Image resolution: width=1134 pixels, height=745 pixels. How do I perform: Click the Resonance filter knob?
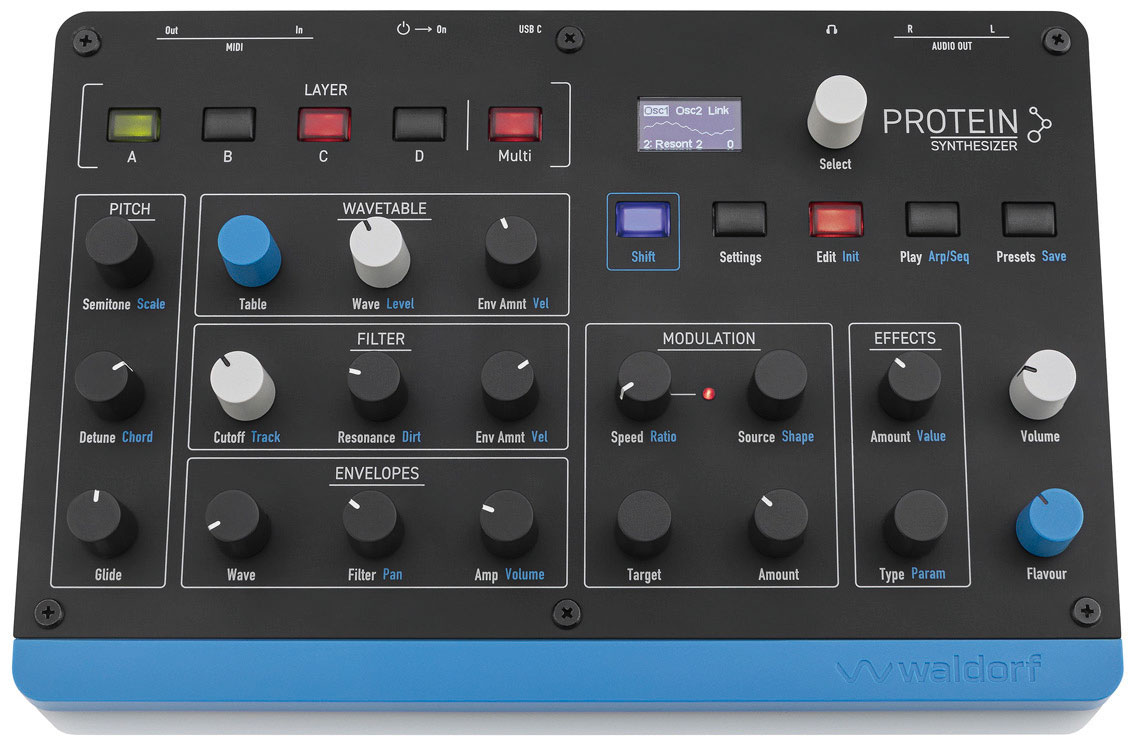click(x=374, y=386)
